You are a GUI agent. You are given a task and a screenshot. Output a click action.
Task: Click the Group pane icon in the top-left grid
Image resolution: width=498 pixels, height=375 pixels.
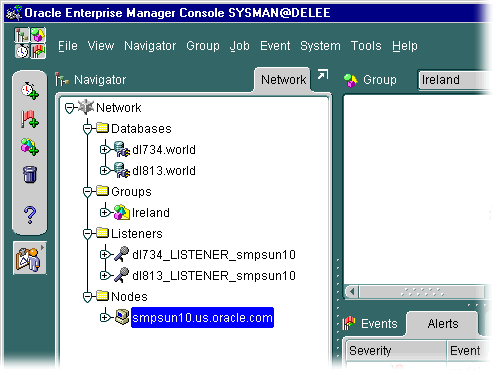38,35
